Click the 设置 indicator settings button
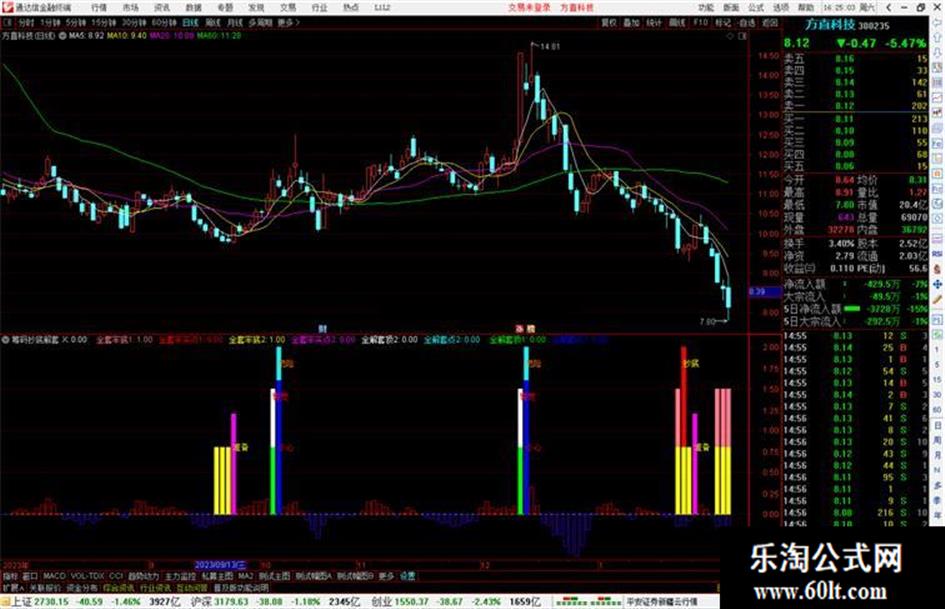945x609 pixels. click(407, 576)
